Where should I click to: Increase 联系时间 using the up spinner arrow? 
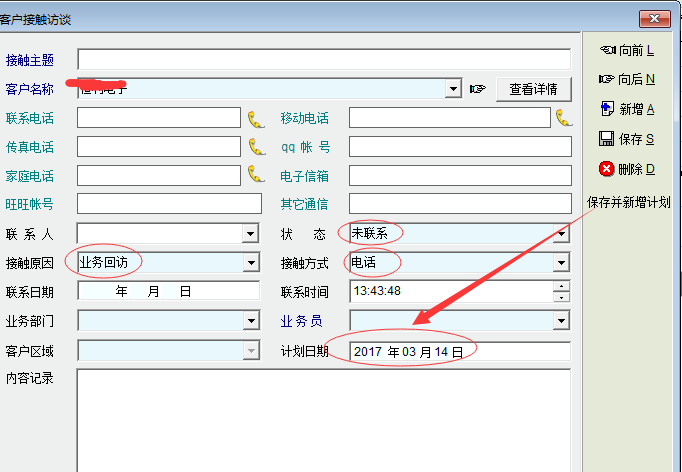point(562,287)
